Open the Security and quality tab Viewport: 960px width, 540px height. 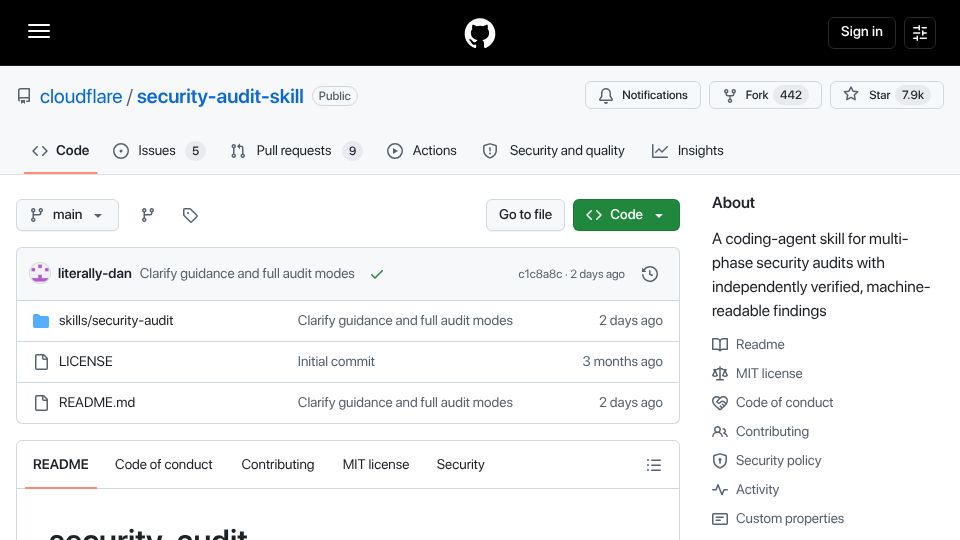tap(553, 151)
